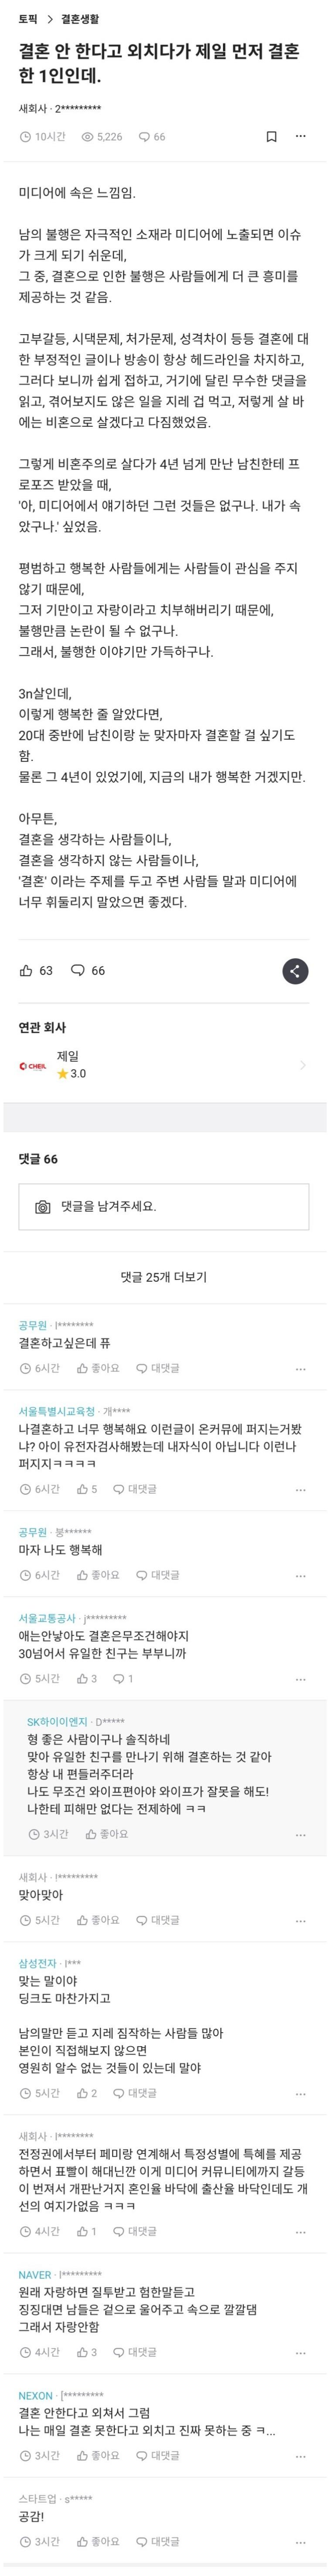The height and width of the screenshot is (2576, 328).
Task: Open the post's three-dot options menu
Action: coord(301,136)
